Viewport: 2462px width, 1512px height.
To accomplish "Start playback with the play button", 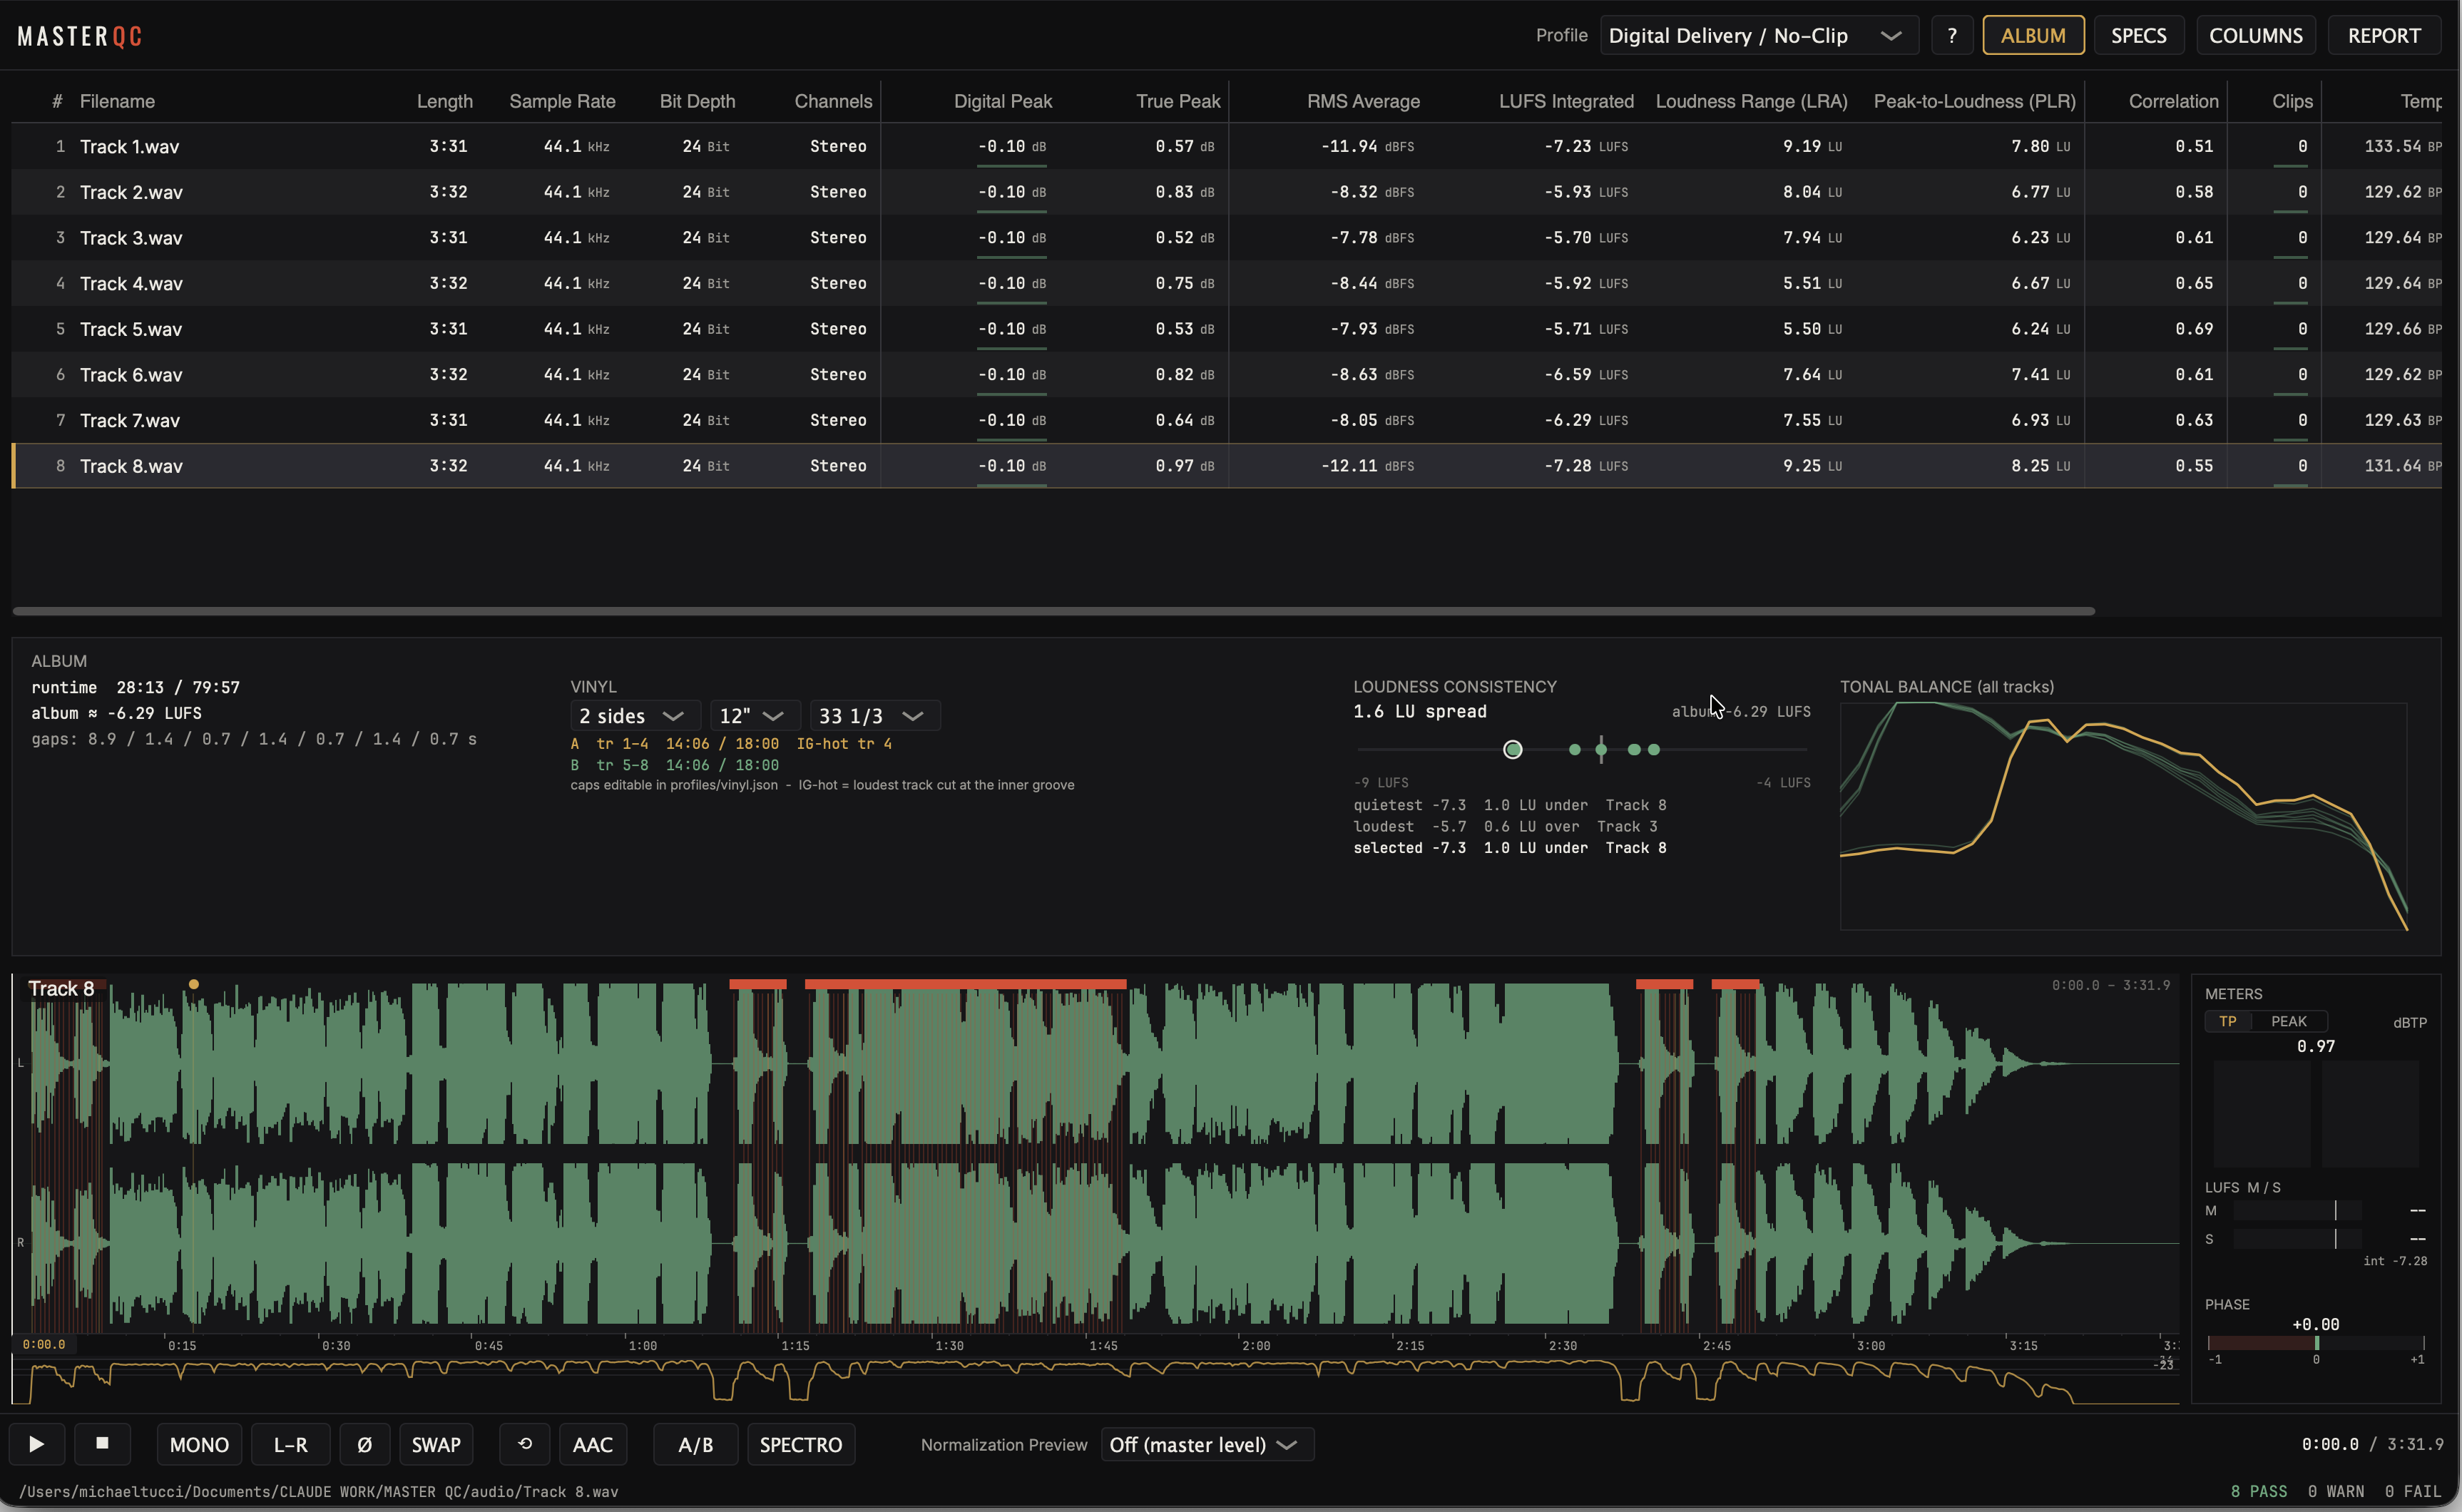I will tap(37, 1444).
